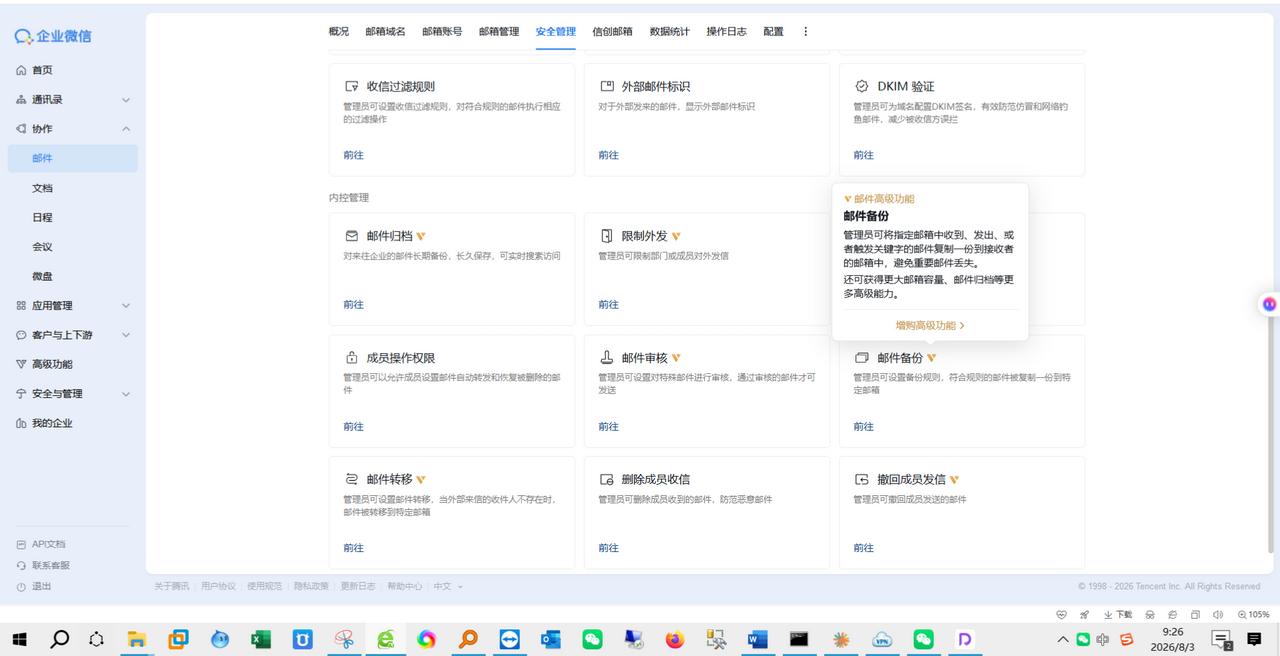
Task: Open Firefox from the taskbar
Action: (675, 639)
